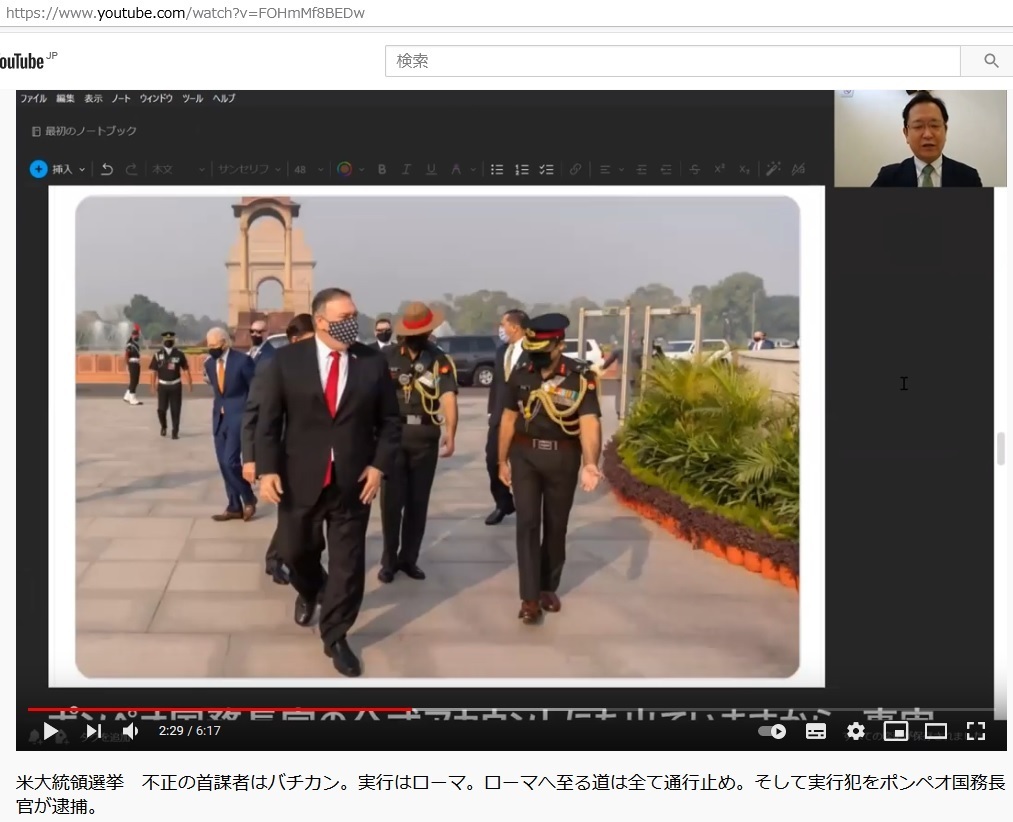Viewport: 1013px width, 822px height.
Task: Open 最初のノートブック notebook link
Action: [x=84, y=131]
